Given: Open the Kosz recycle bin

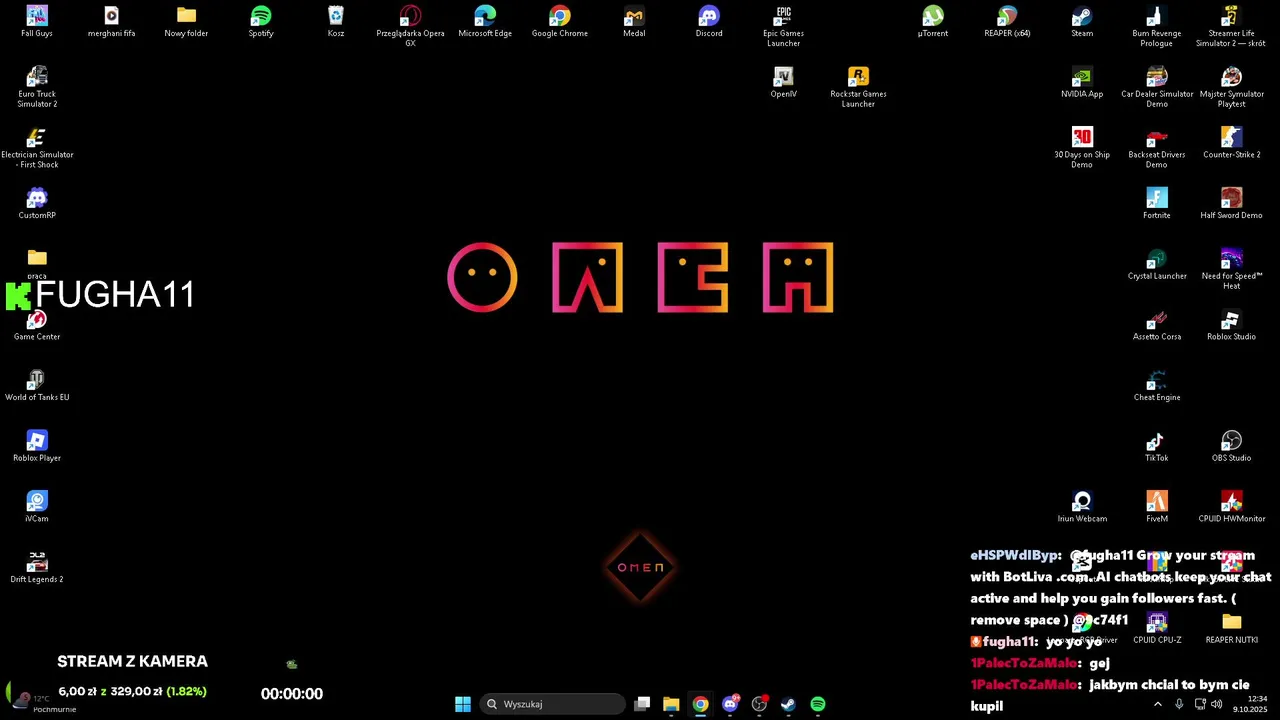Looking at the screenshot, I should (x=336, y=22).
